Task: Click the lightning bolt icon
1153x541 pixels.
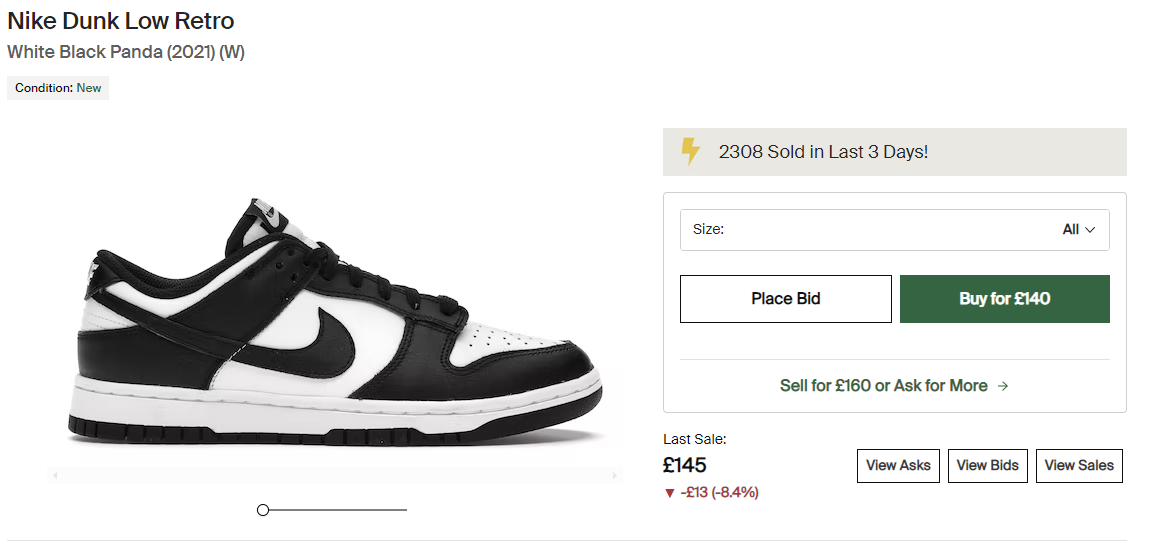Action: coord(690,152)
